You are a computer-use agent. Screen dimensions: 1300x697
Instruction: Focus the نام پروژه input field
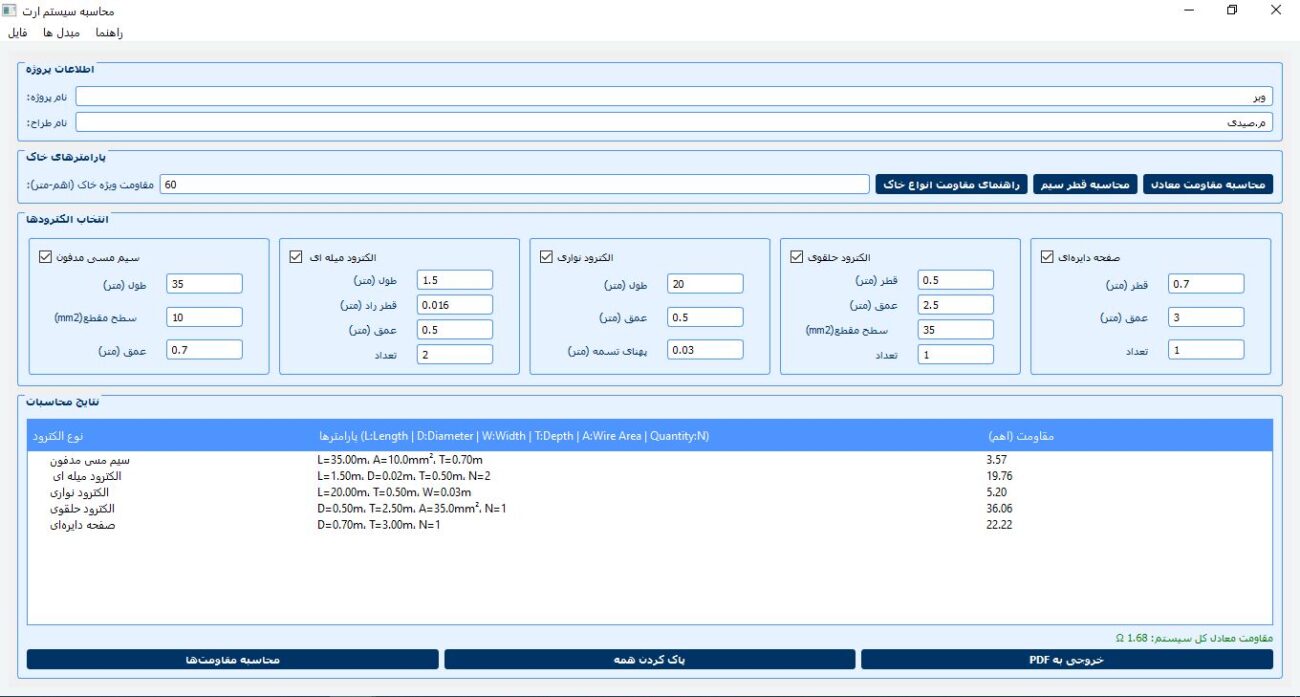coord(673,97)
